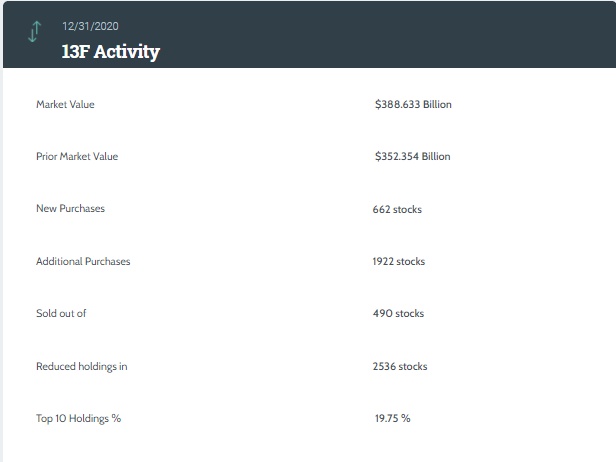Click the Prior Market Value label

(x=77, y=157)
